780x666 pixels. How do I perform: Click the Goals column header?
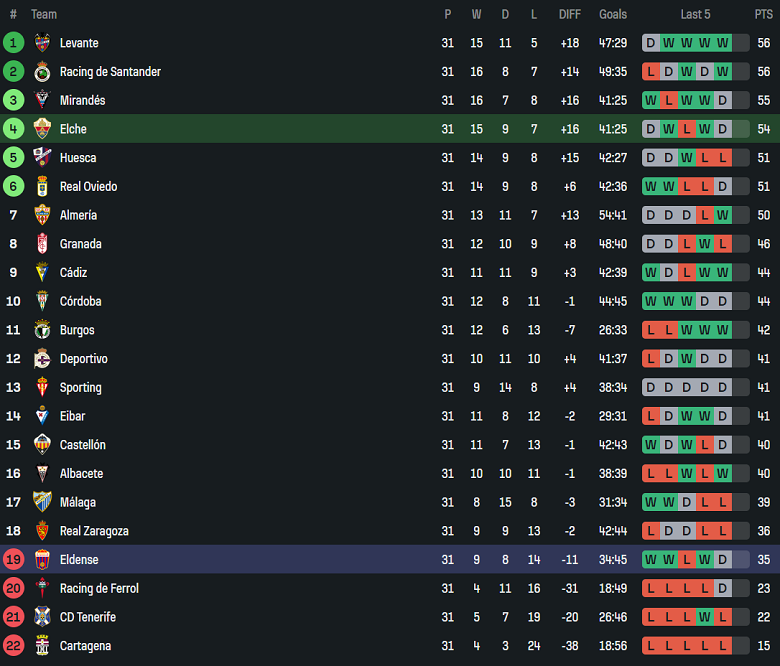tap(613, 14)
